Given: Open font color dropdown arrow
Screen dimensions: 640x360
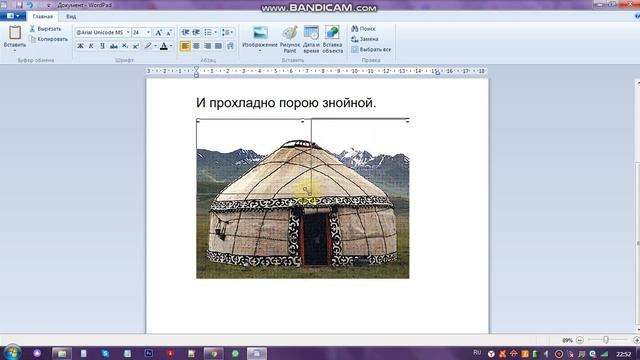Looking at the screenshot, I should pos(171,46).
